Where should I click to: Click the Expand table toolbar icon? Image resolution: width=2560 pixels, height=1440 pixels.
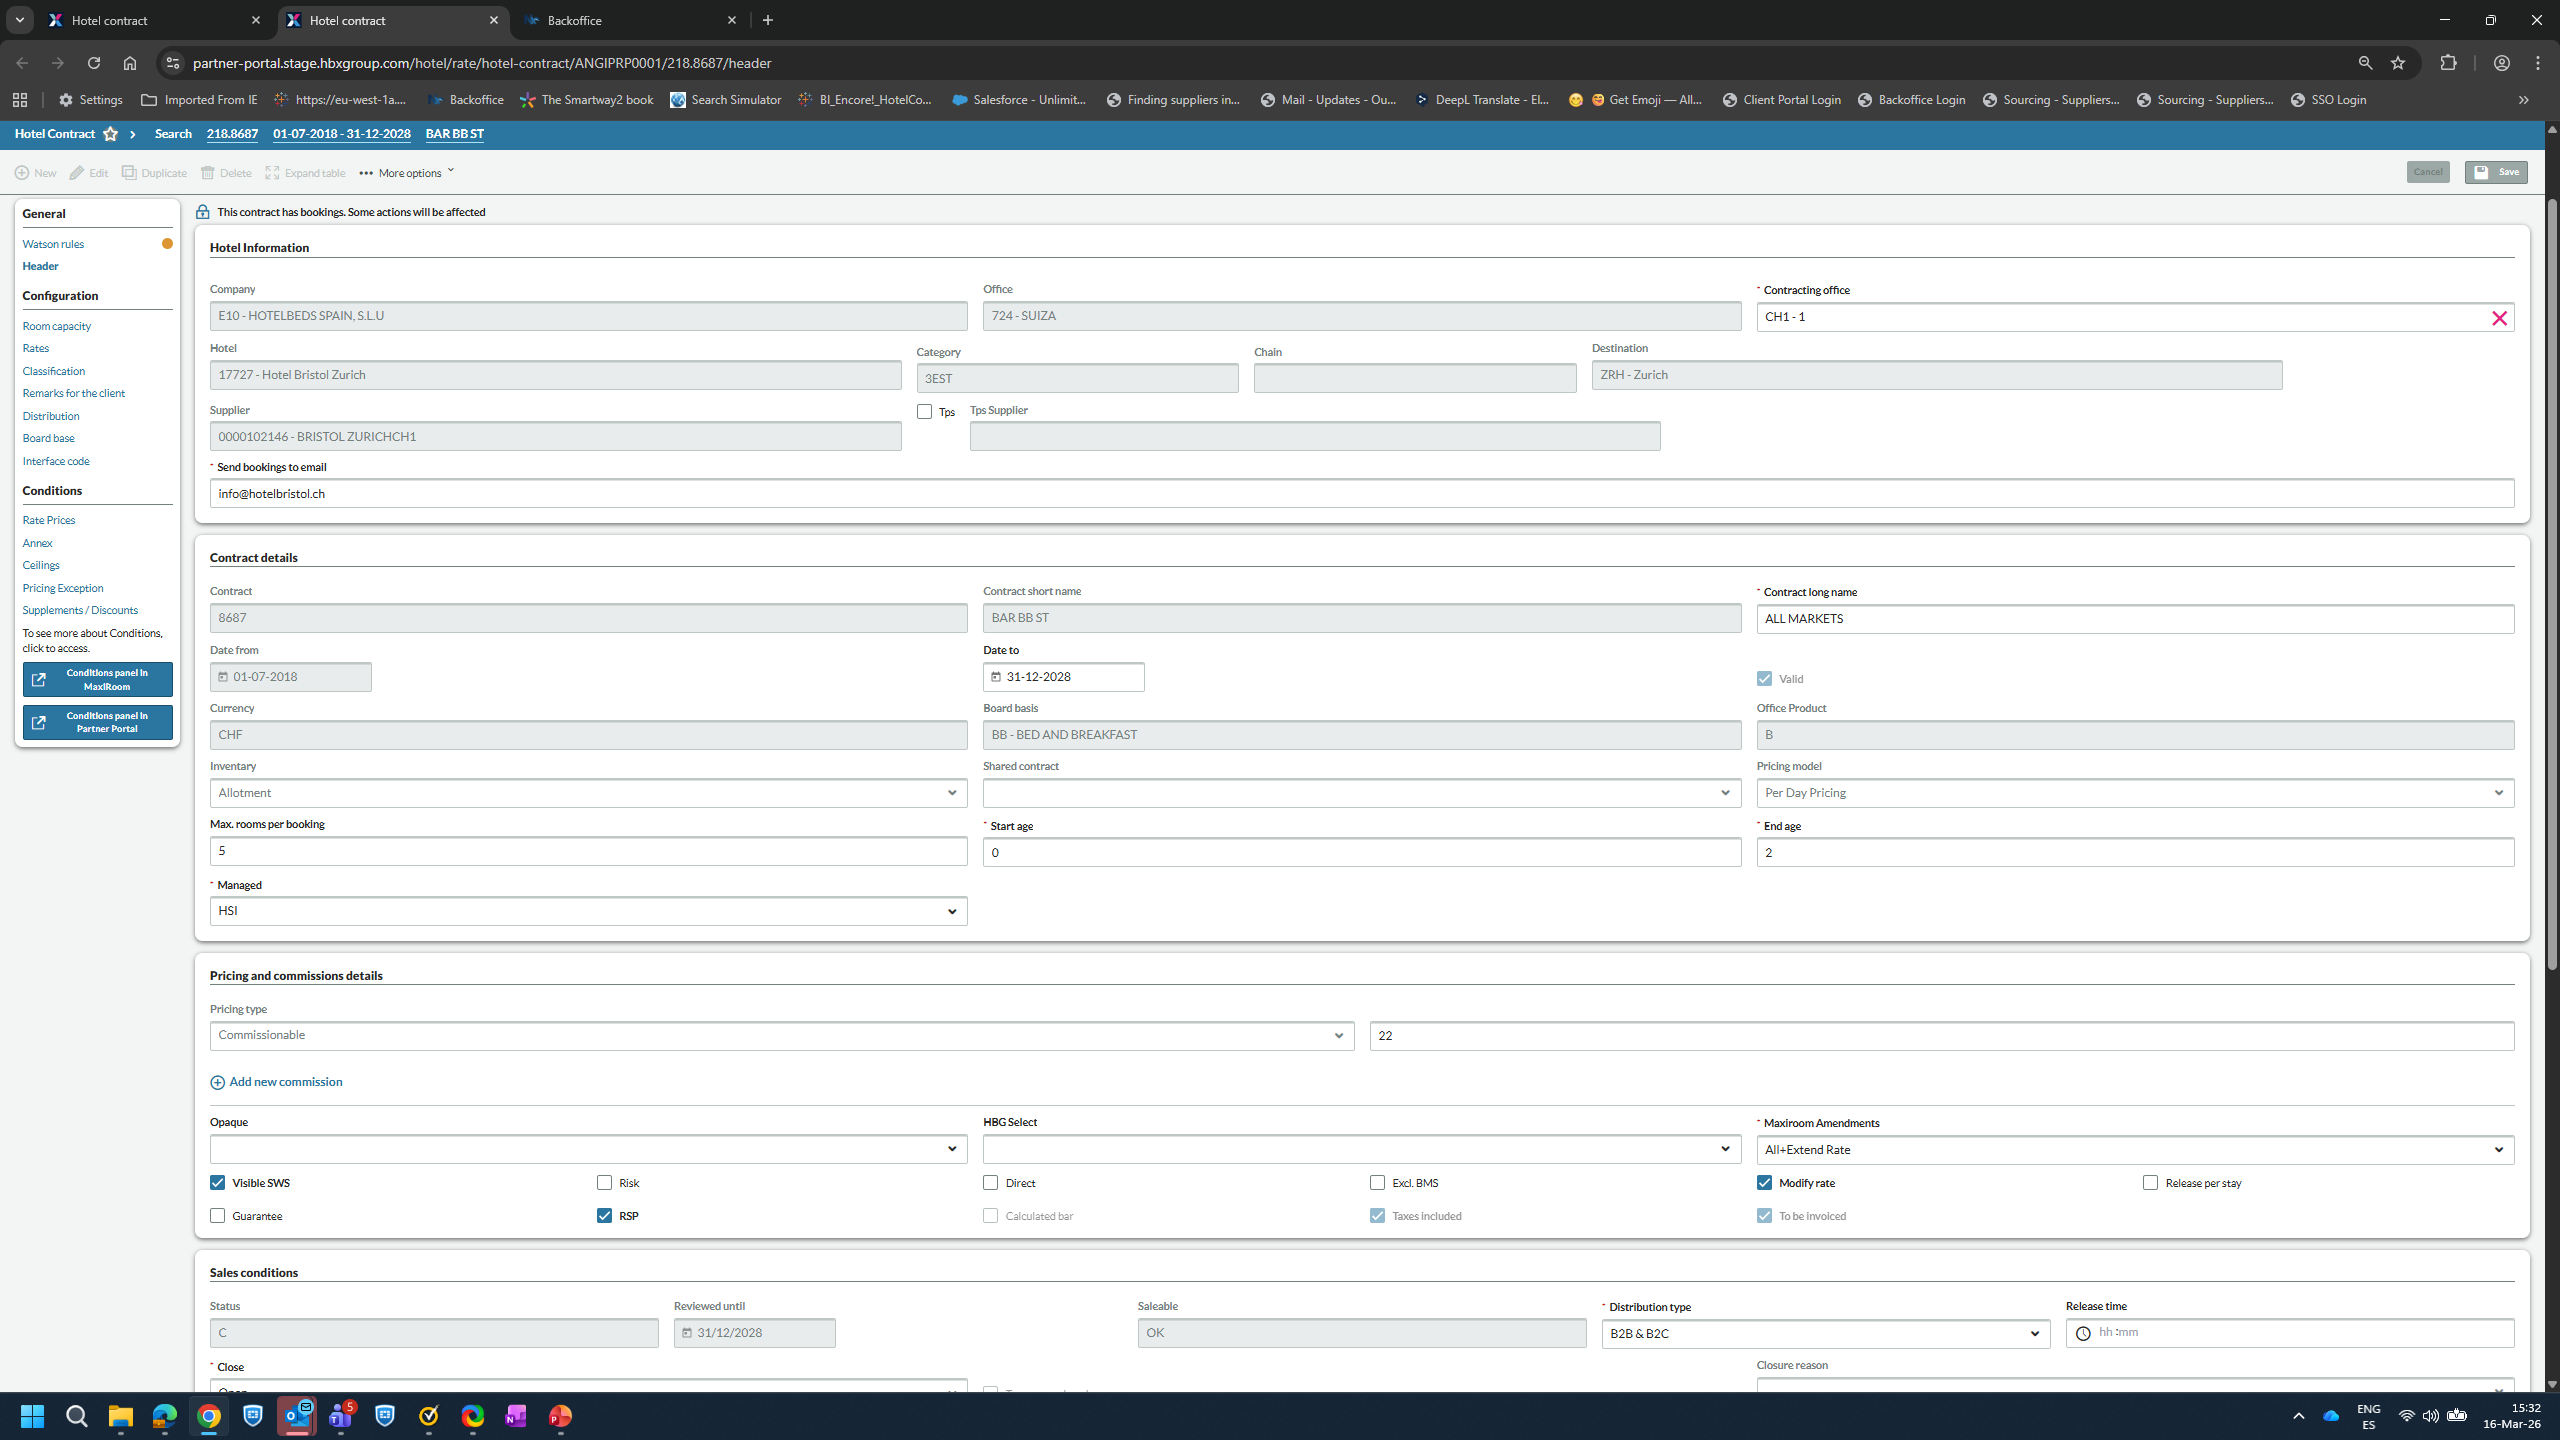pos(272,173)
